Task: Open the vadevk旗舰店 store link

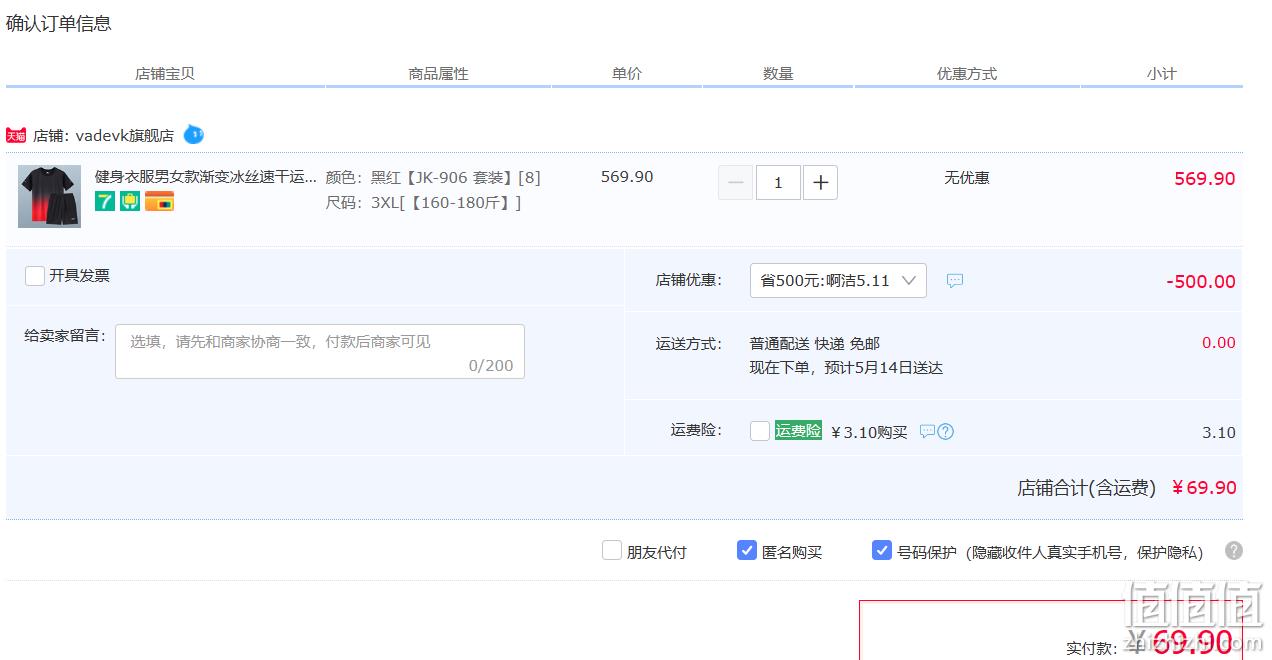Action: [125, 135]
